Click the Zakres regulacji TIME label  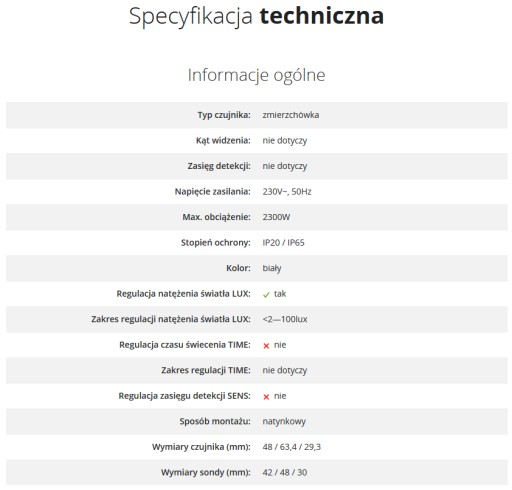point(206,370)
